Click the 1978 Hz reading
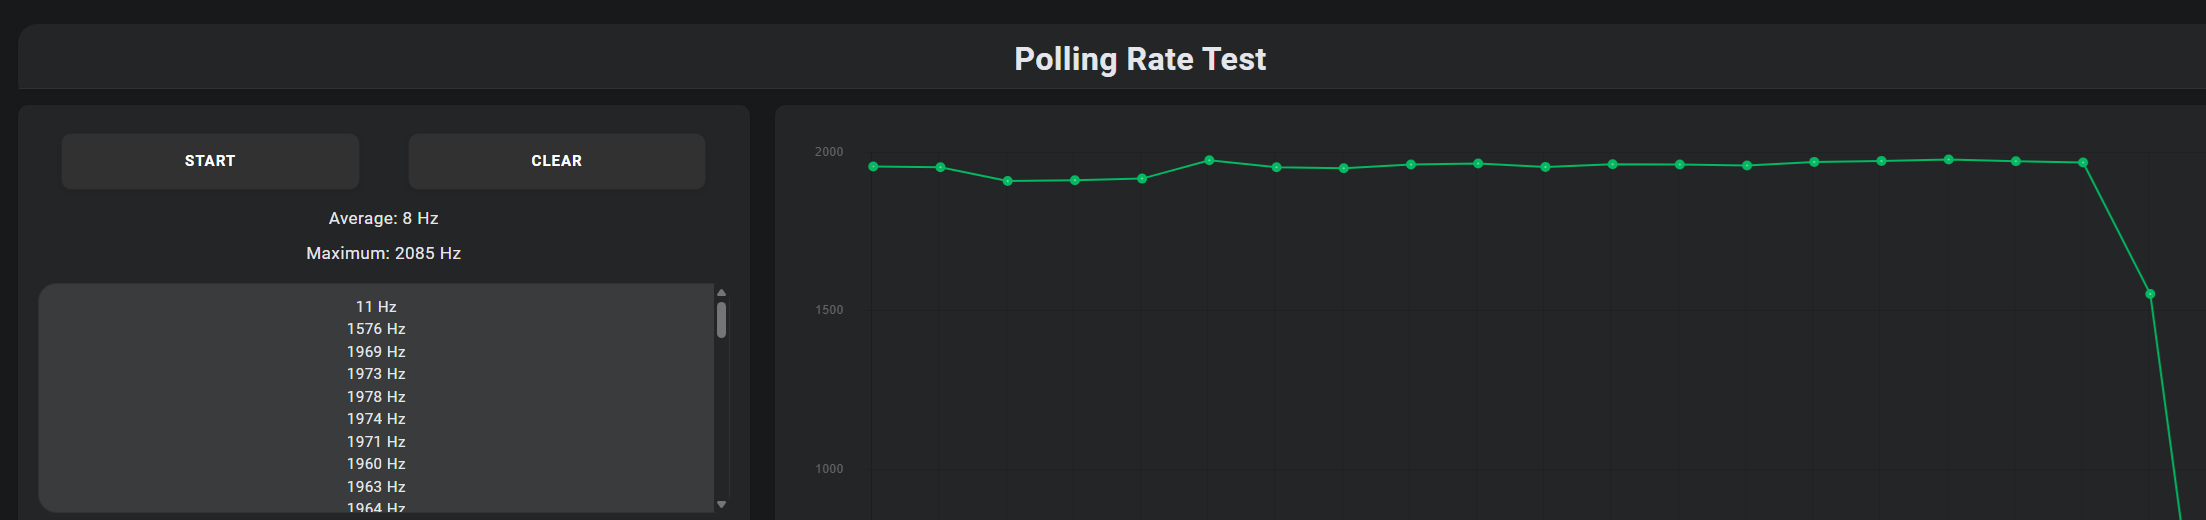The image size is (2206, 520). click(x=376, y=397)
